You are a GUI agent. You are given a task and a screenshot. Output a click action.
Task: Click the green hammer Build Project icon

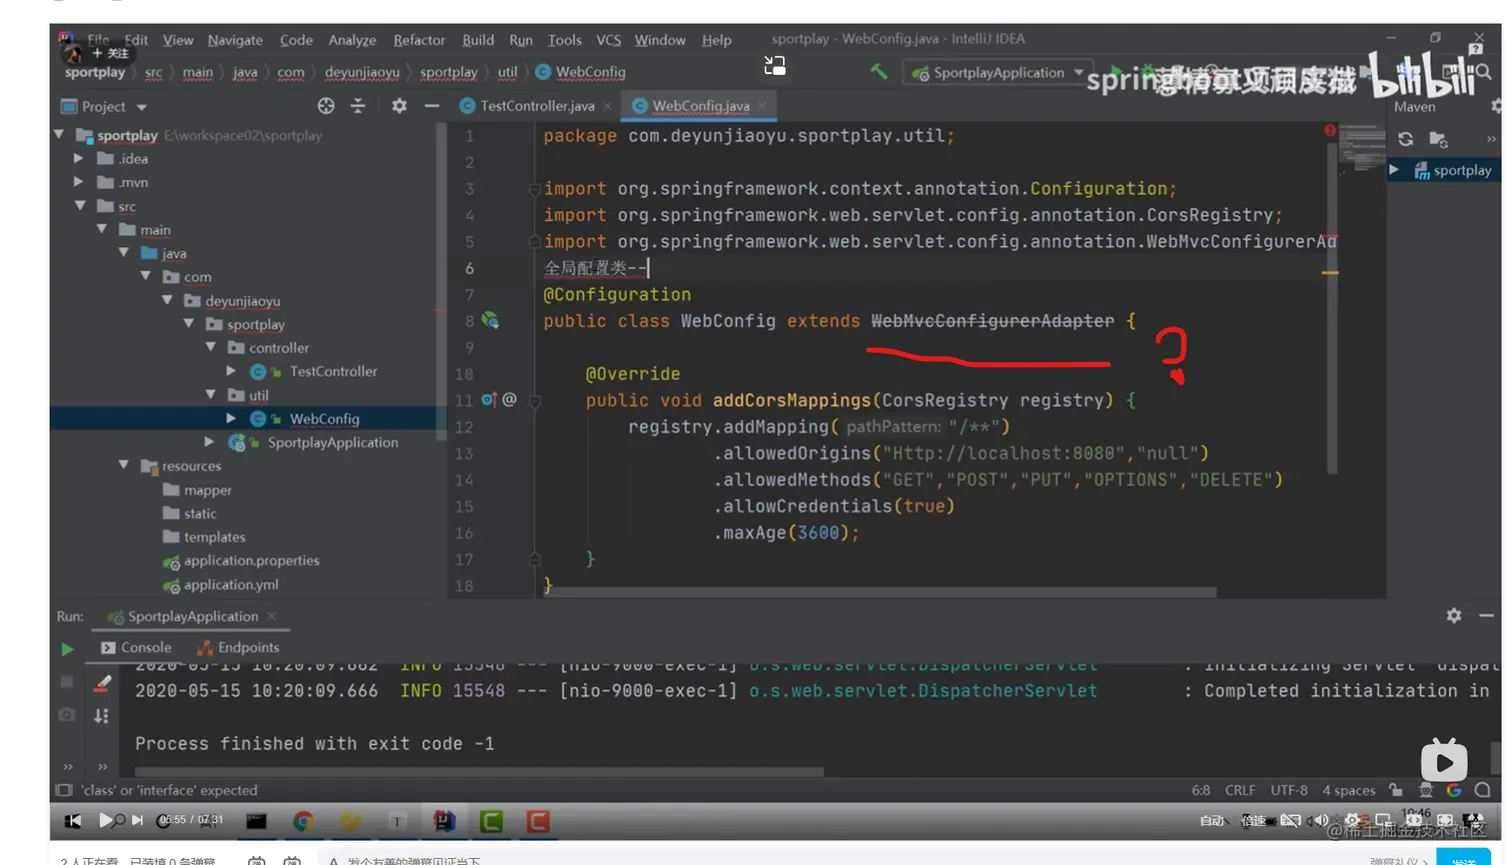point(878,71)
